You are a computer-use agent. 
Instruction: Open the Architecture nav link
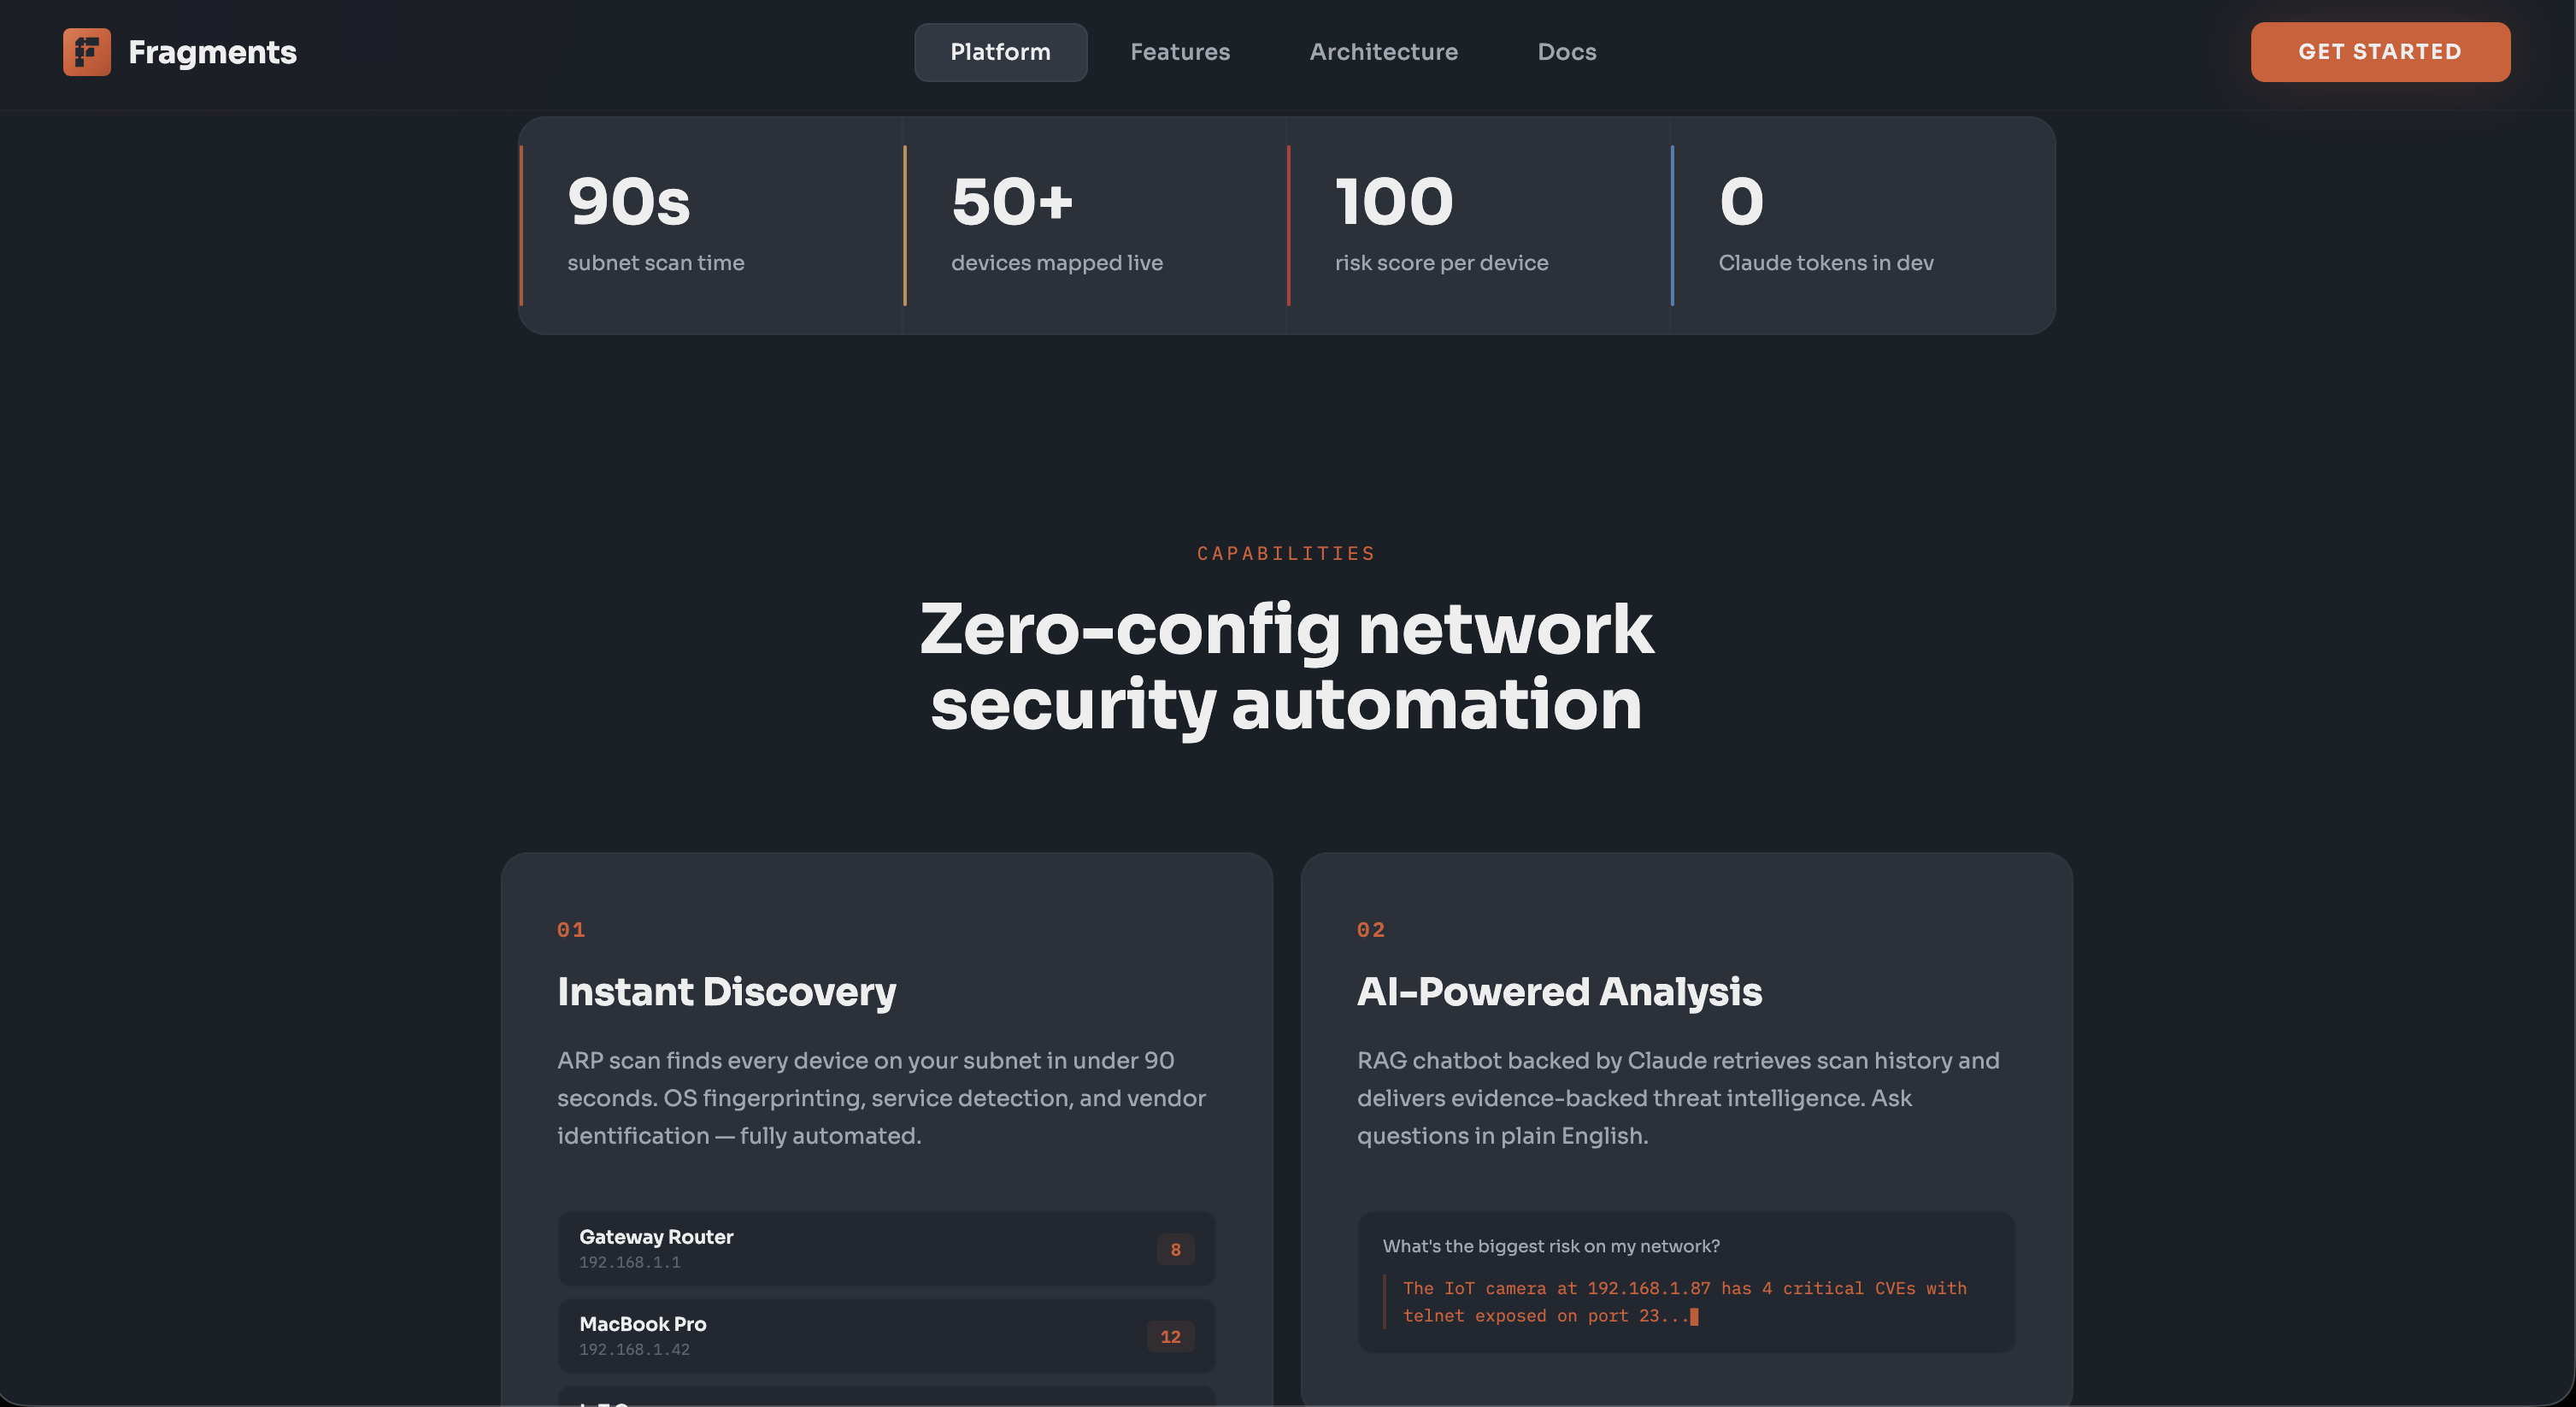click(1383, 52)
